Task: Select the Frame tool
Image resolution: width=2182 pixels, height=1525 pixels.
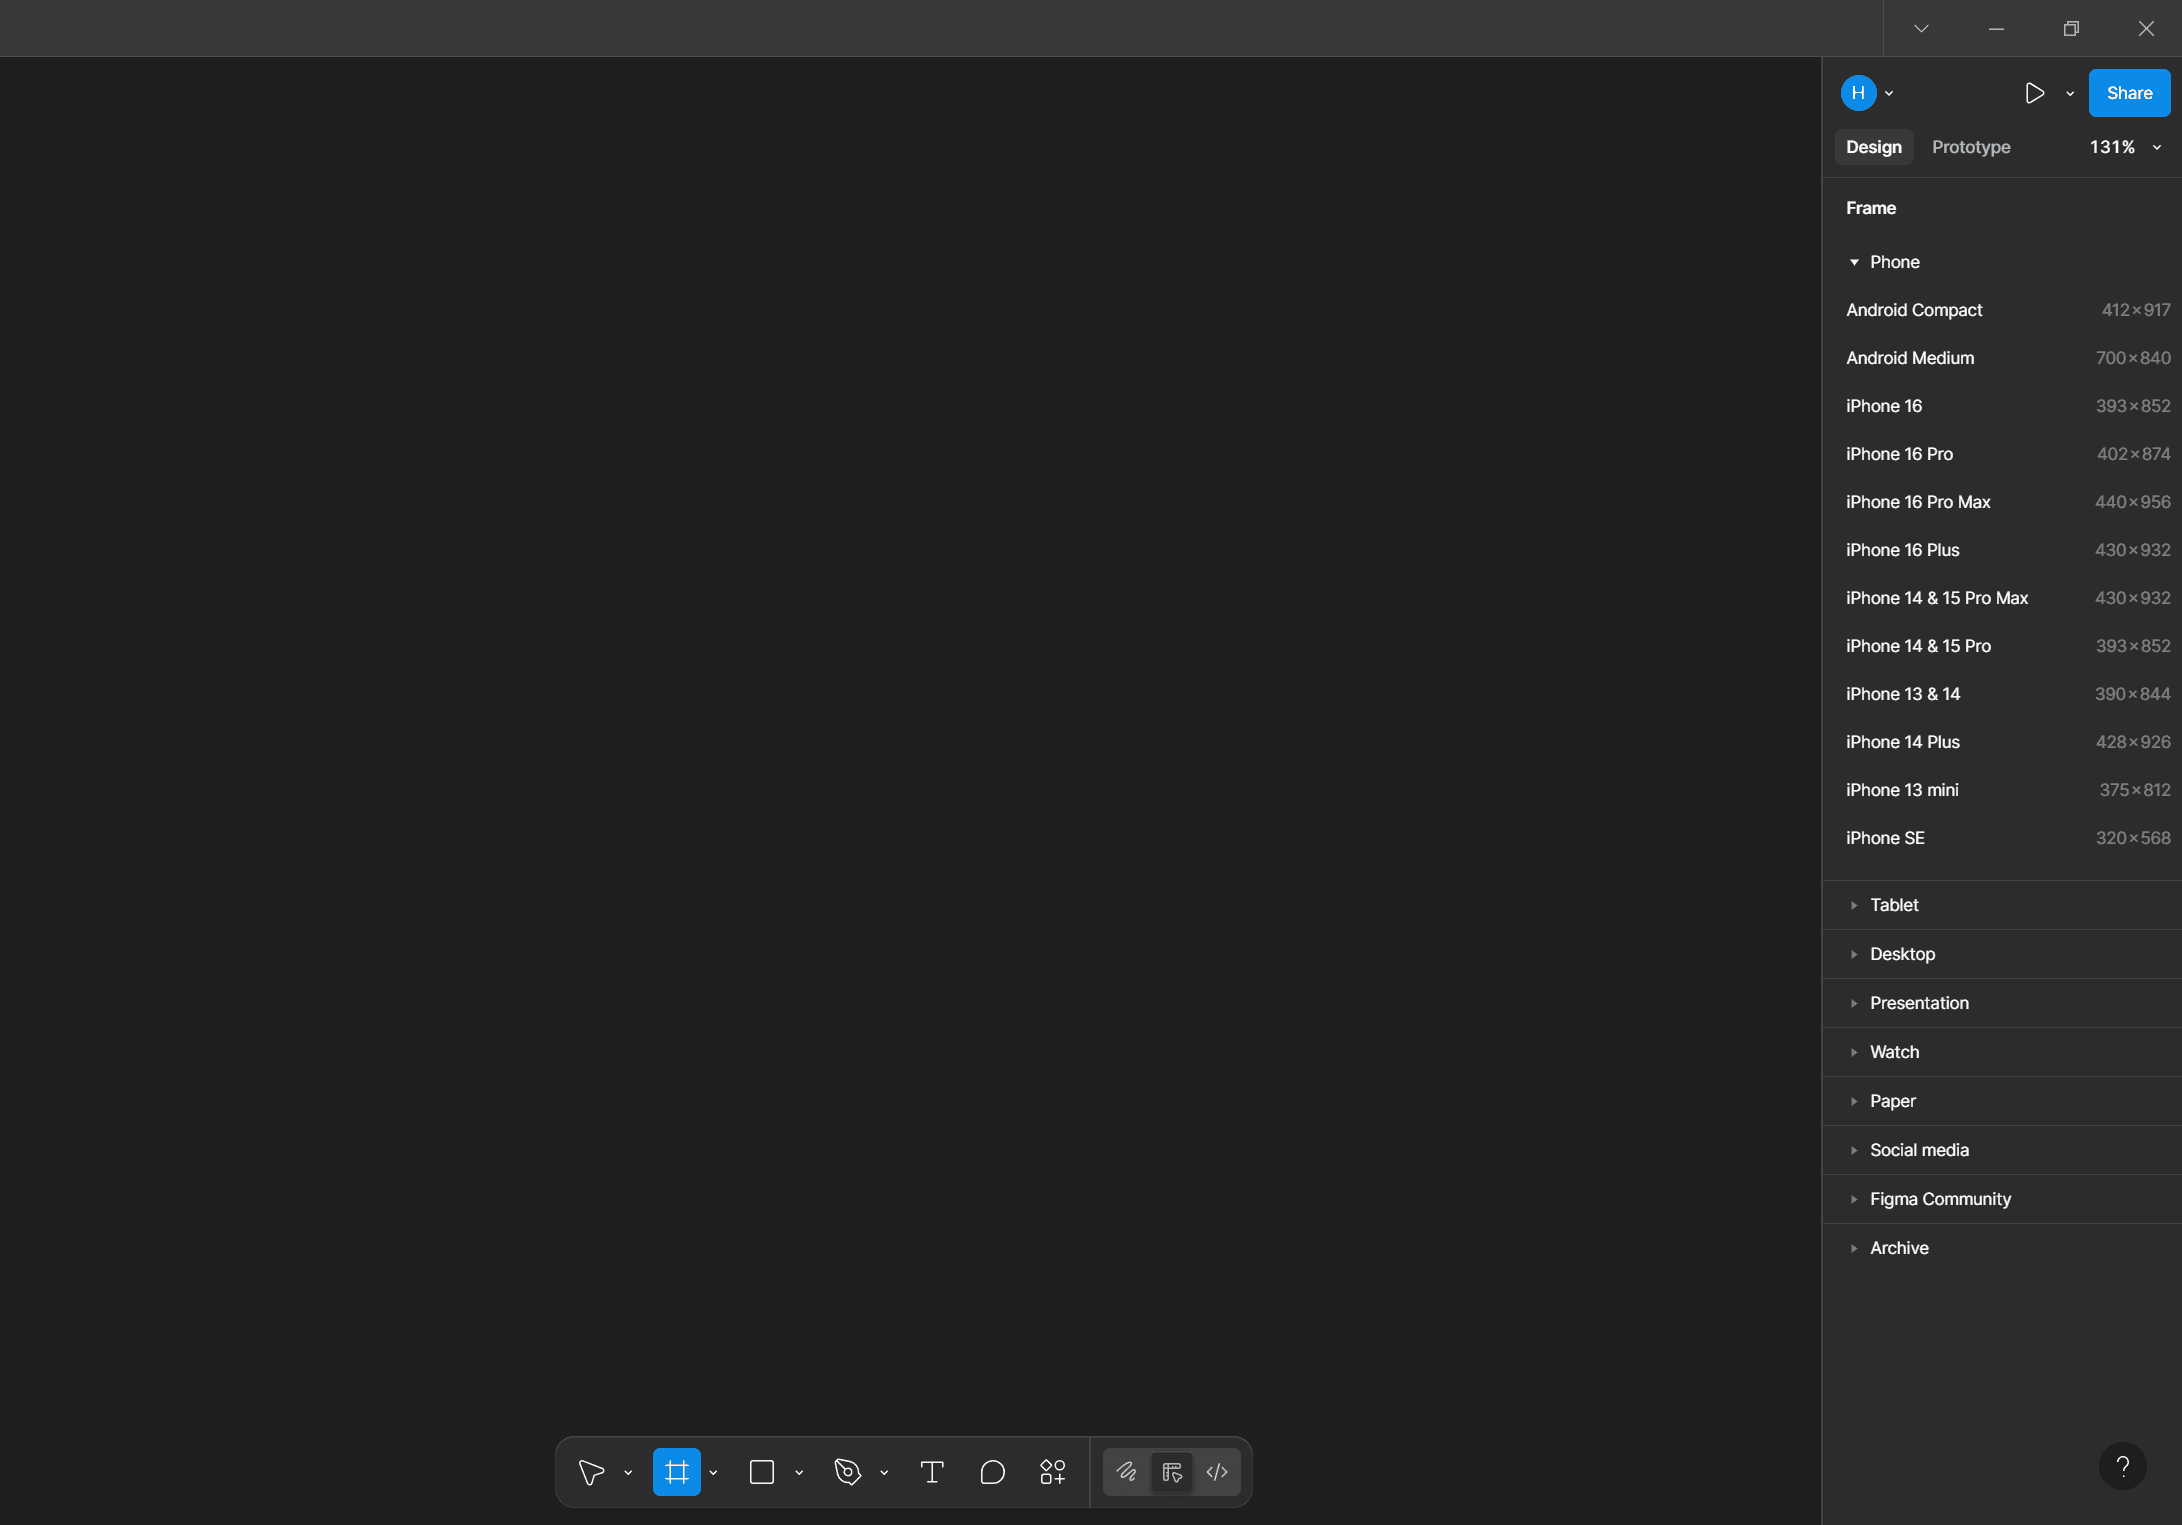Action: [x=677, y=1472]
